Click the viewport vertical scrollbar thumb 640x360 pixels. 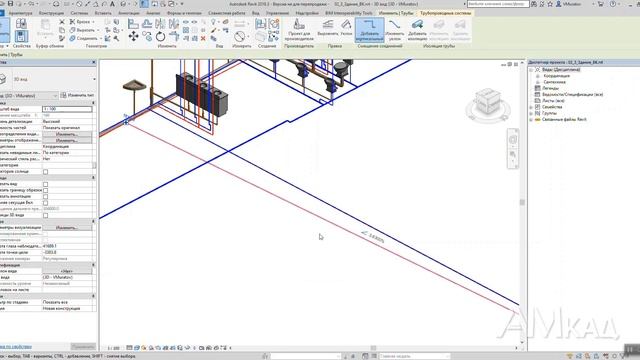click(522, 202)
